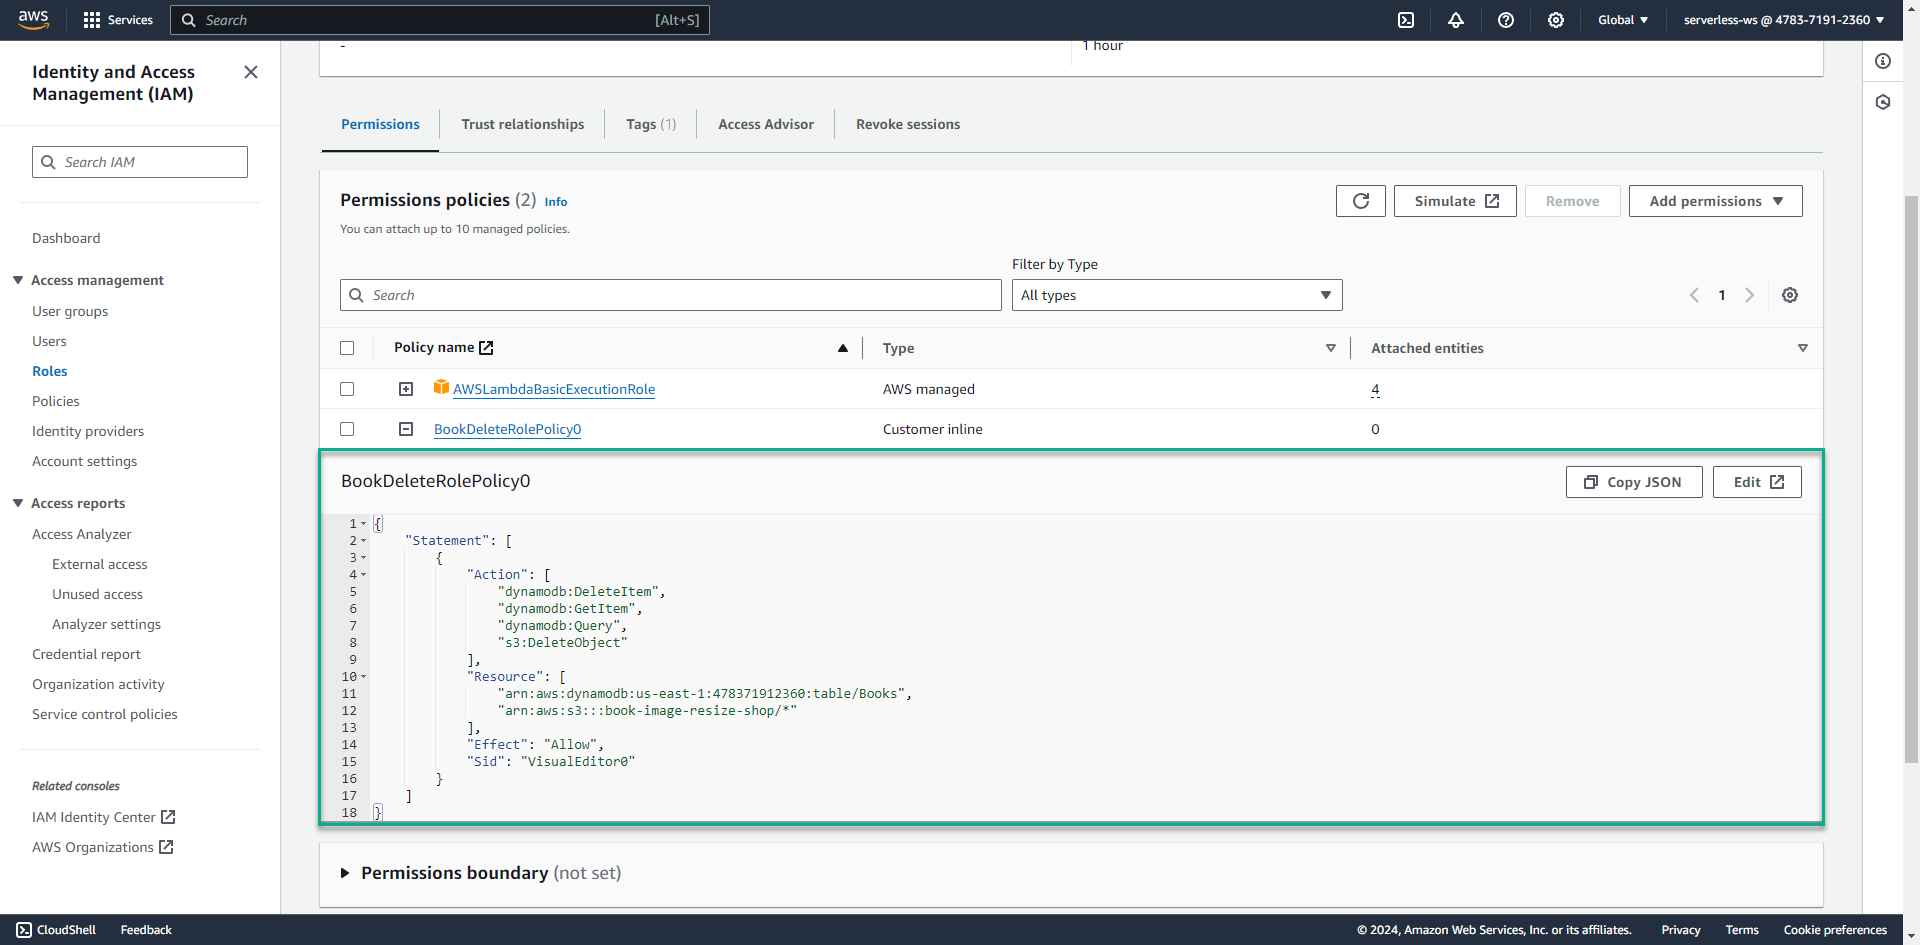This screenshot has width=1920, height=945.
Task: Open Policies in the sidebar
Action: click(x=56, y=401)
